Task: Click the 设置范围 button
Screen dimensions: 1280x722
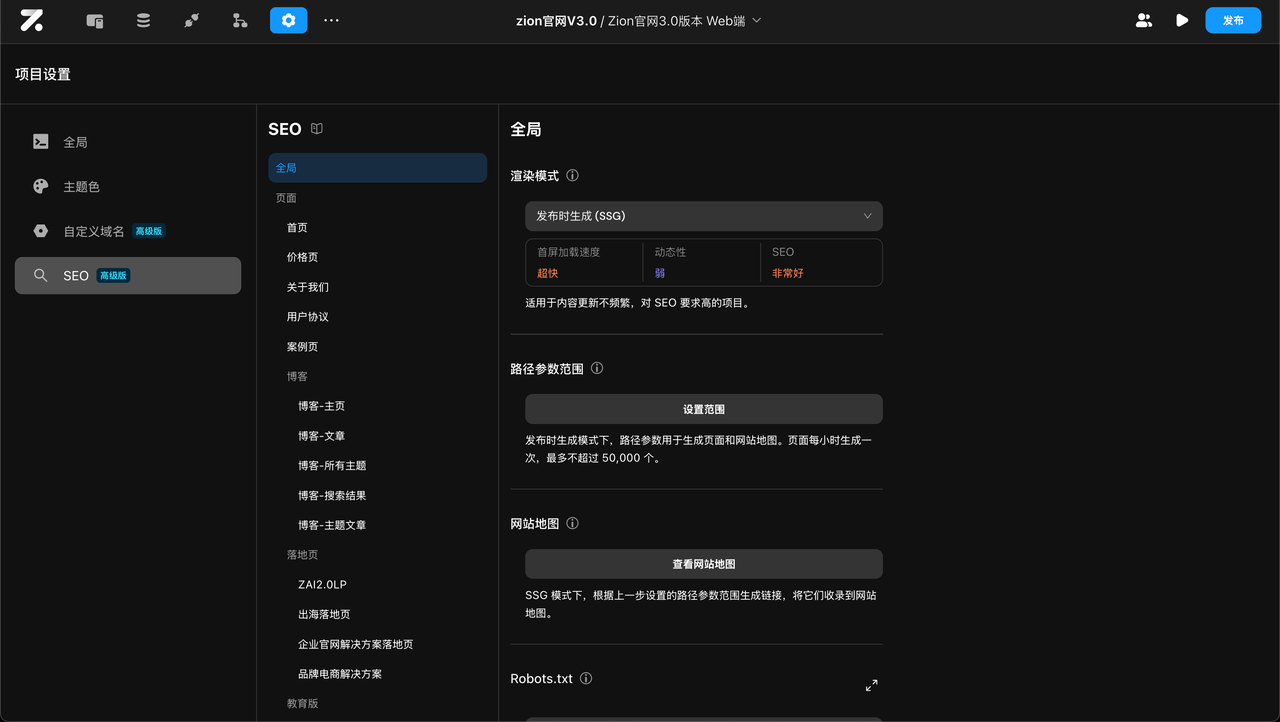Action: [x=703, y=408]
